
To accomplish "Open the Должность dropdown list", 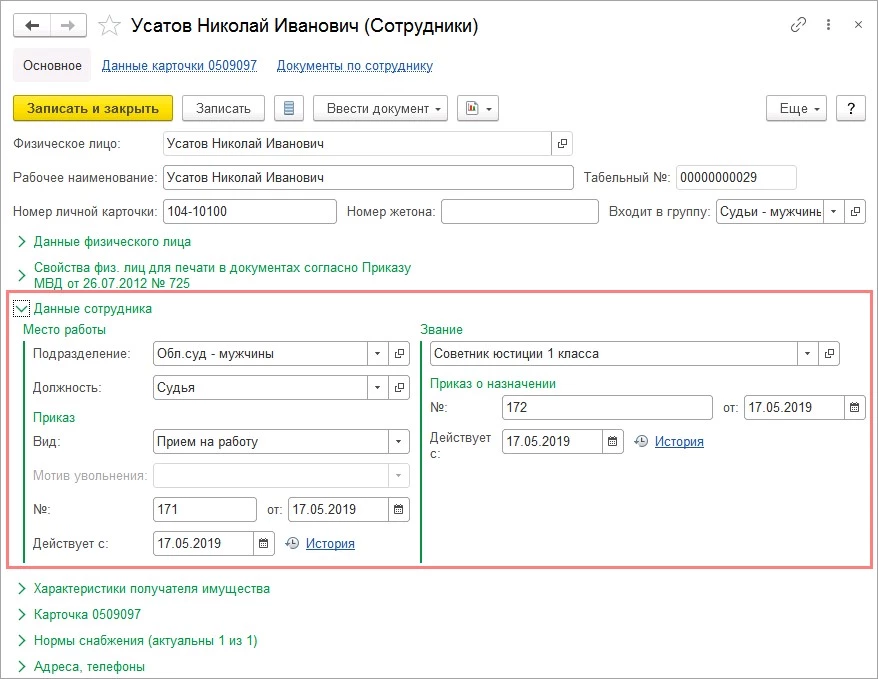I will point(377,388).
